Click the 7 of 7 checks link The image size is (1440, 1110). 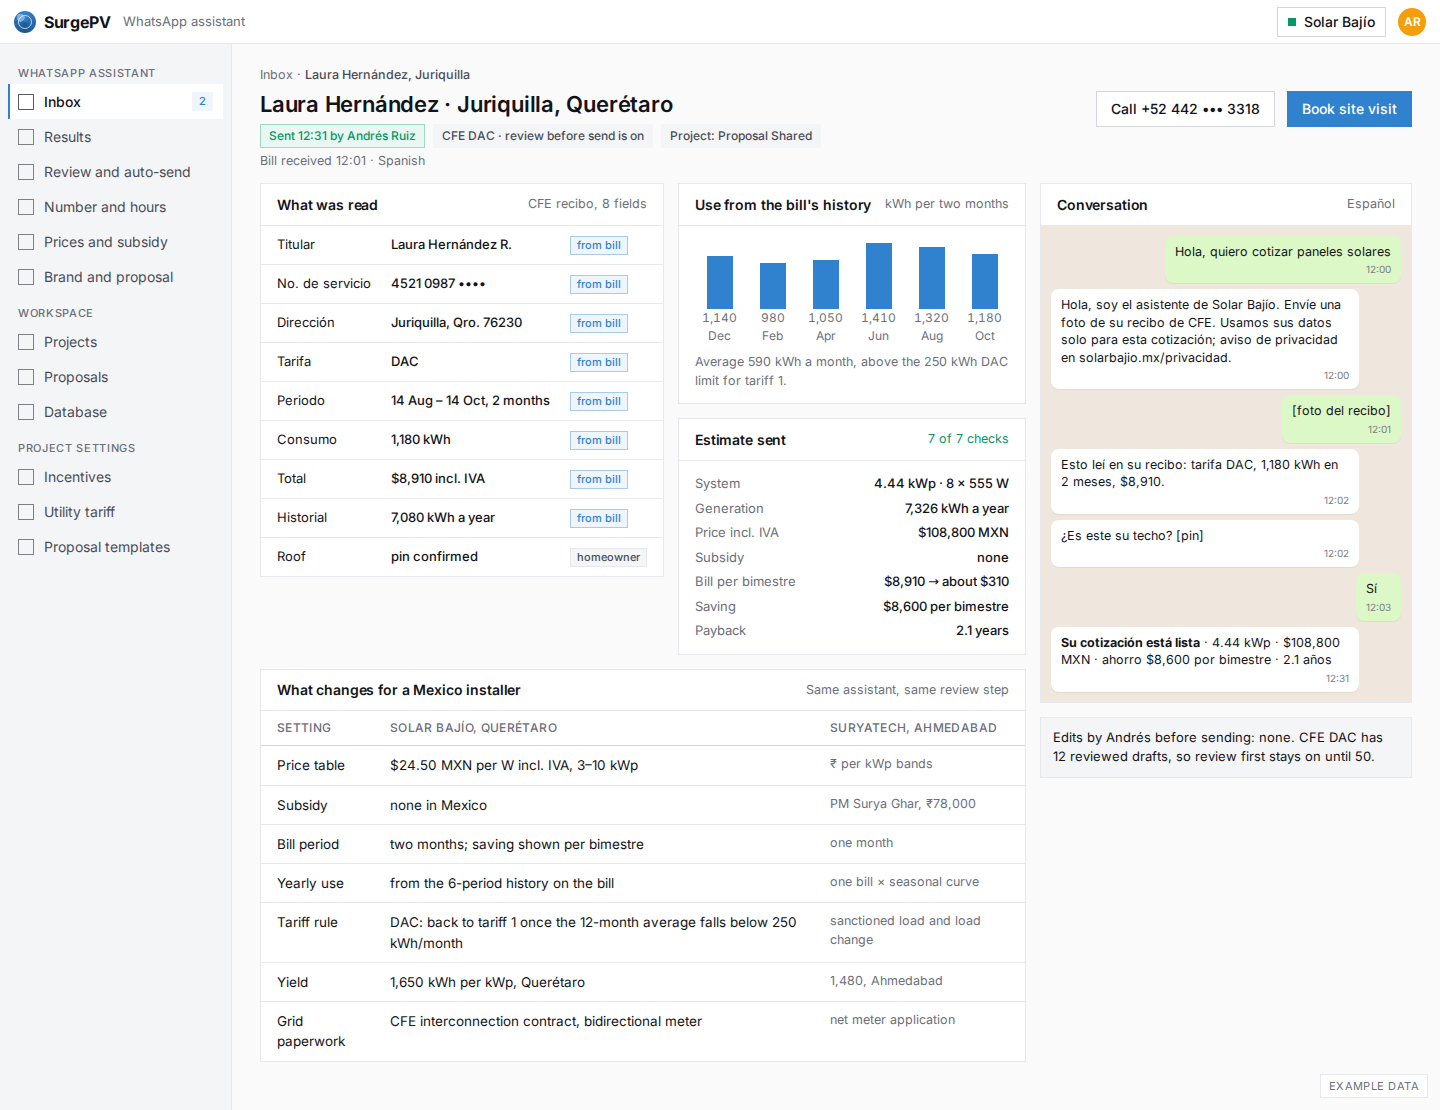pyautogui.click(x=968, y=439)
